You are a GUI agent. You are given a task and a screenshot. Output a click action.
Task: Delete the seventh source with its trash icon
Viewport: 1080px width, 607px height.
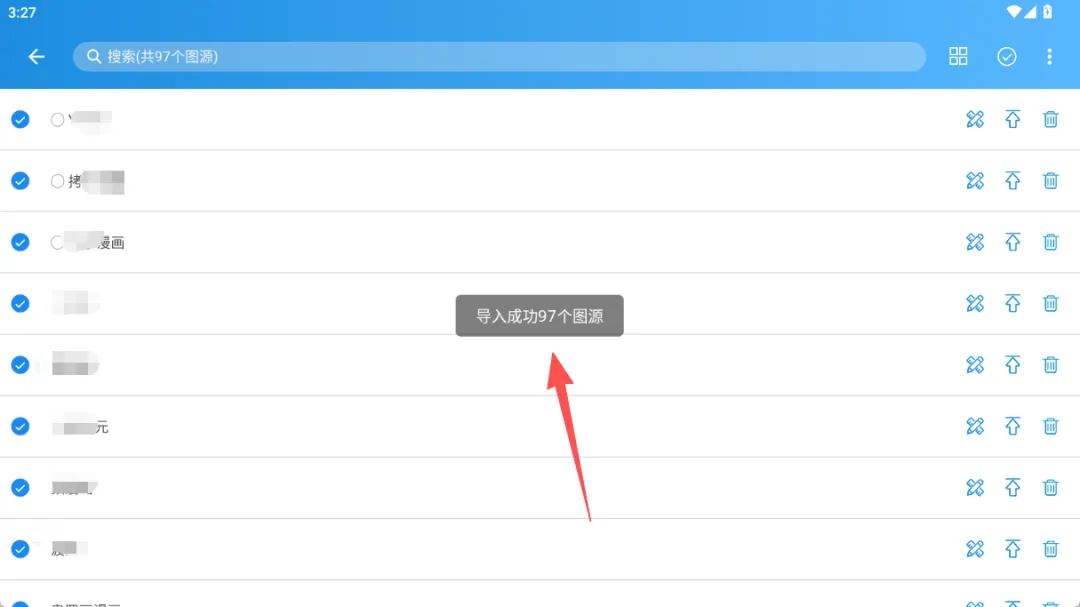[1050, 487]
